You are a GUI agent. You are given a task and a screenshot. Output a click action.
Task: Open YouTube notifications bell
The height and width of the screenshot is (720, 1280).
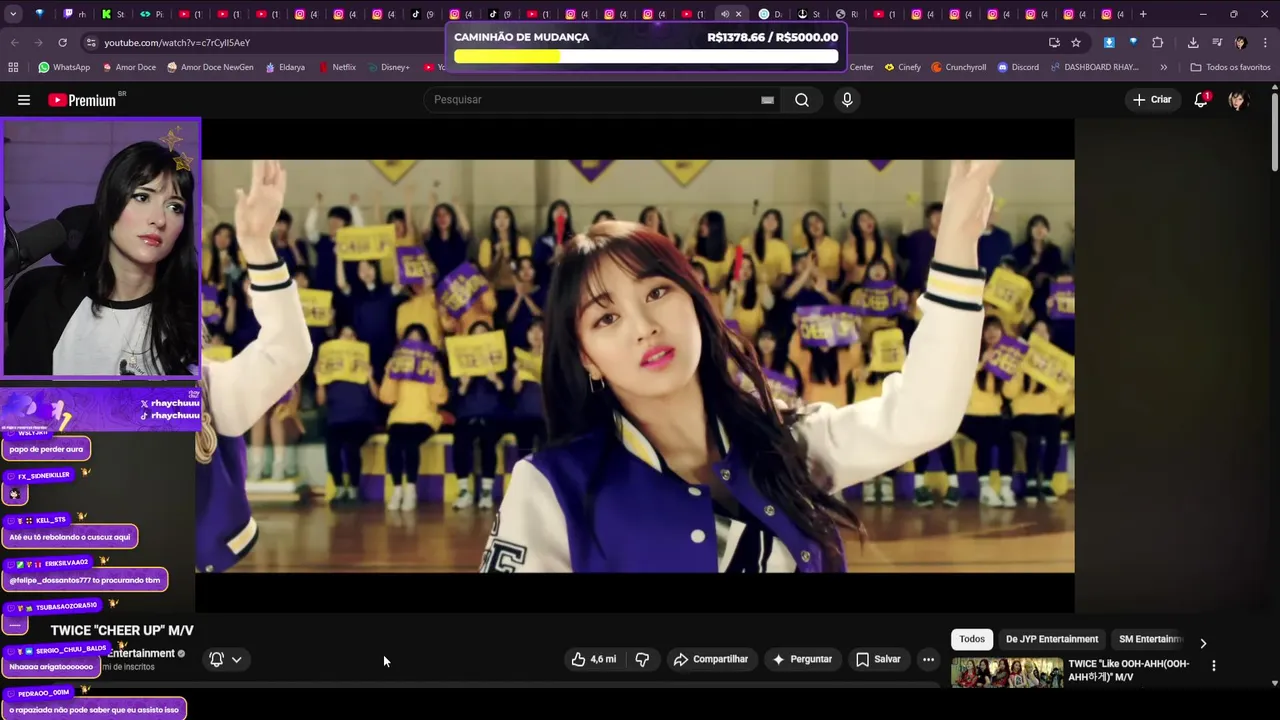coord(1201,100)
